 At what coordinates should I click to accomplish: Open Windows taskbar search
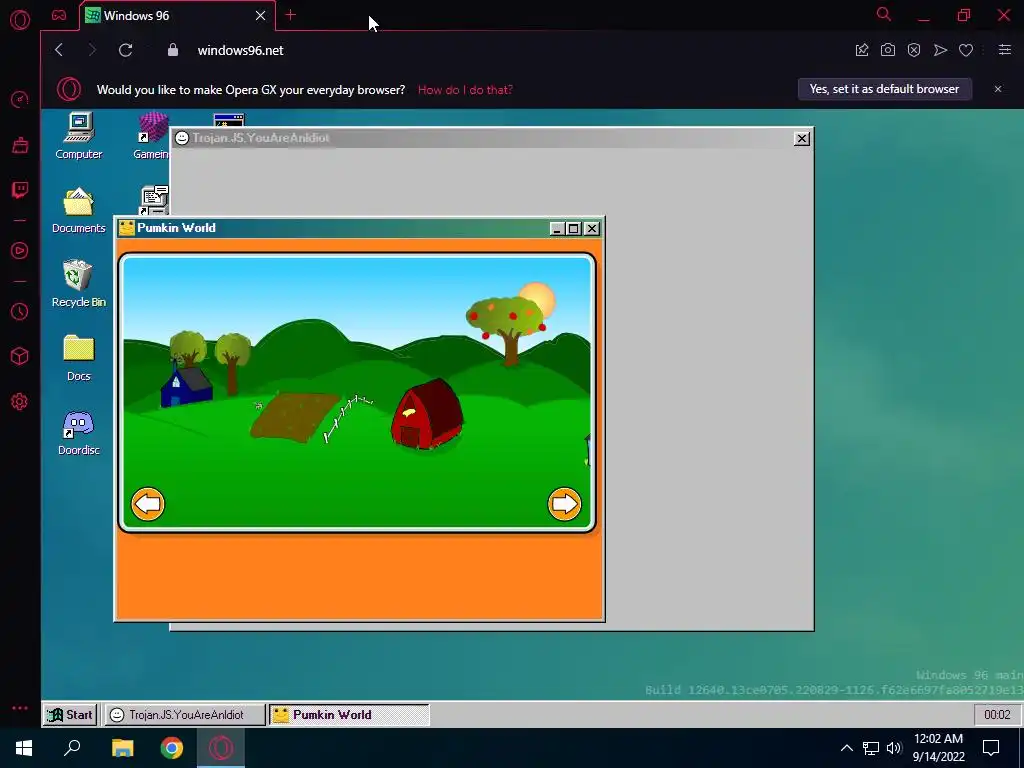[72, 748]
